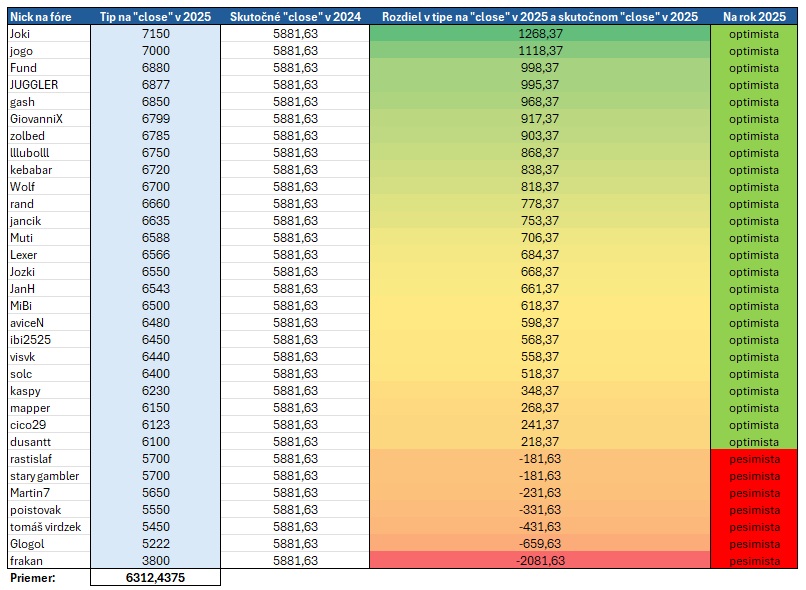Click the 'Nick na fóre' column header
Screen dimensions: 806x590
click(x=48, y=17)
